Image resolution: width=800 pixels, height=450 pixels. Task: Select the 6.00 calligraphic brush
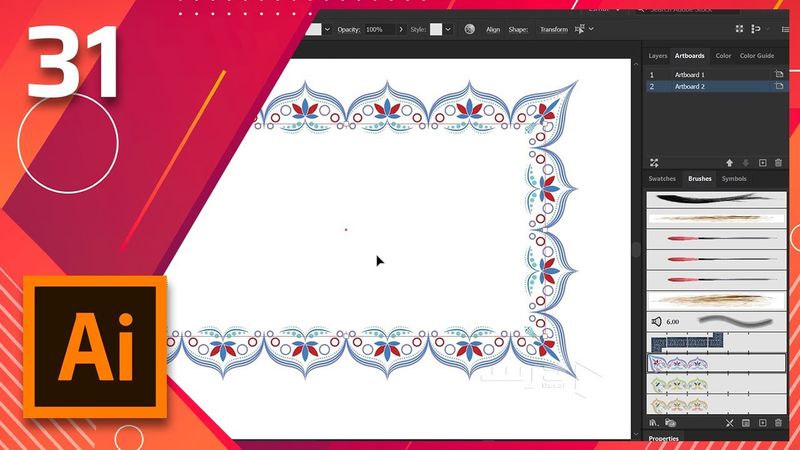716,321
